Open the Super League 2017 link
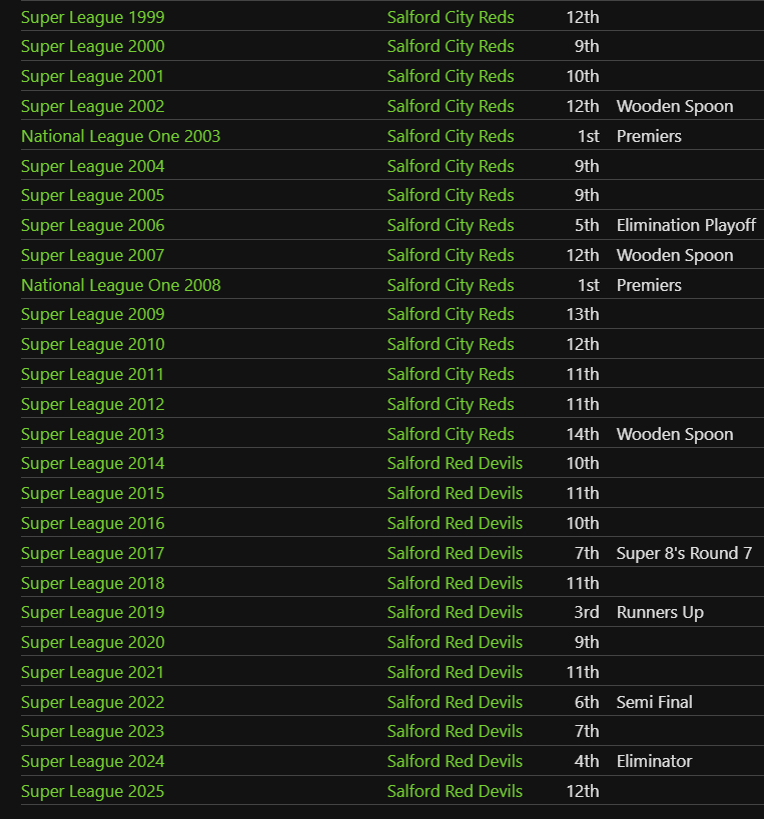 92,554
